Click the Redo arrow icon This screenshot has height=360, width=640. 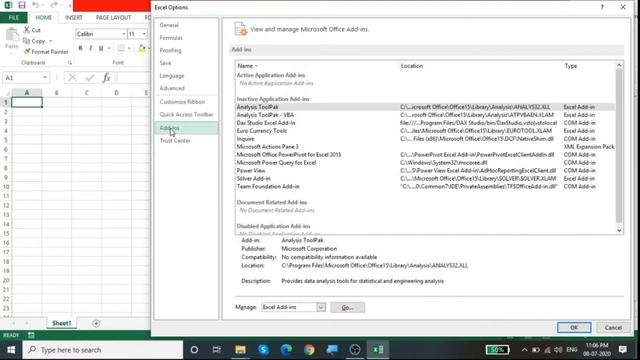coord(53,5)
